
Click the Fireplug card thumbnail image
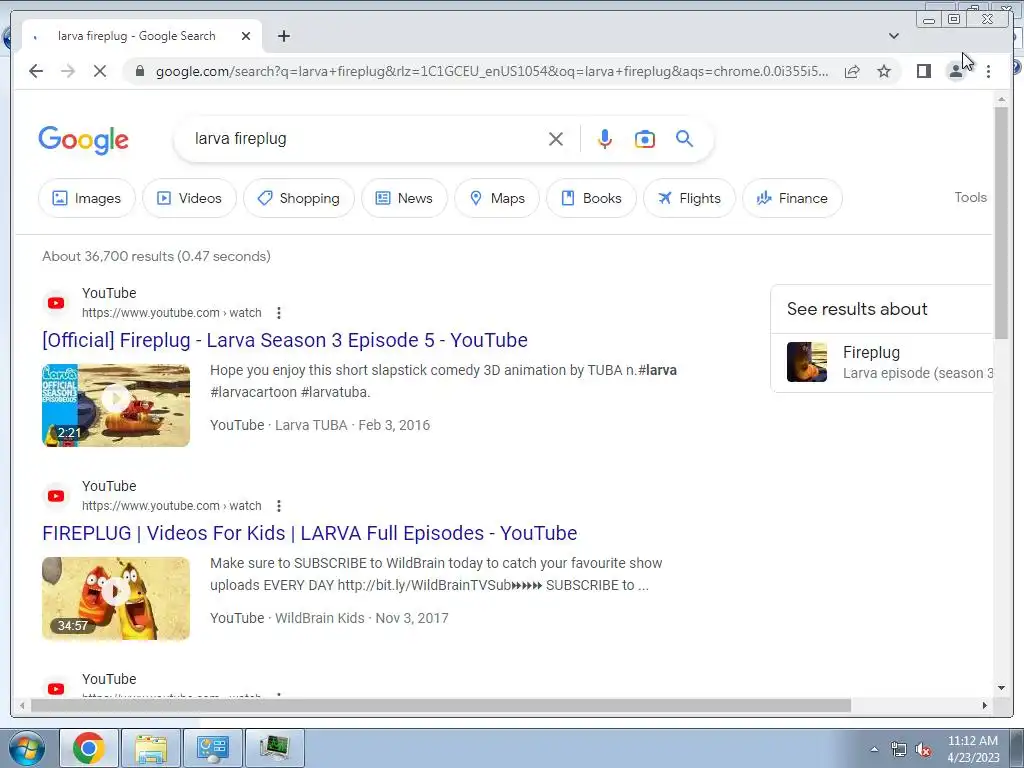807,362
